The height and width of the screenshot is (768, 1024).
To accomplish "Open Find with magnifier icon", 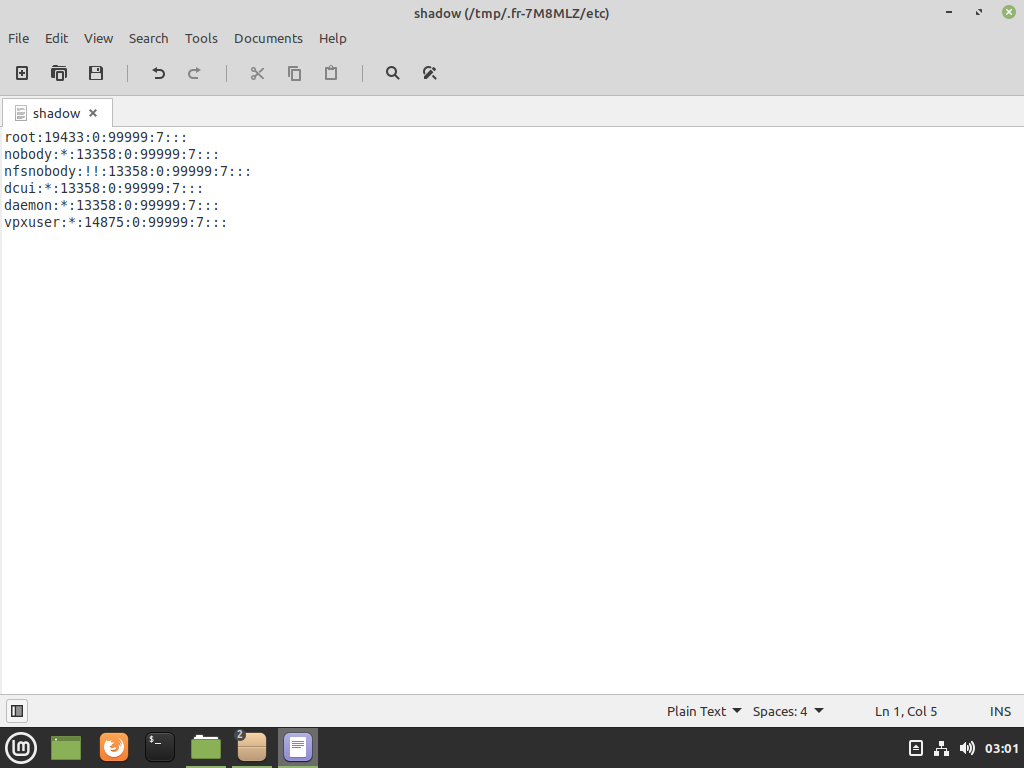I will click(x=392, y=73).
